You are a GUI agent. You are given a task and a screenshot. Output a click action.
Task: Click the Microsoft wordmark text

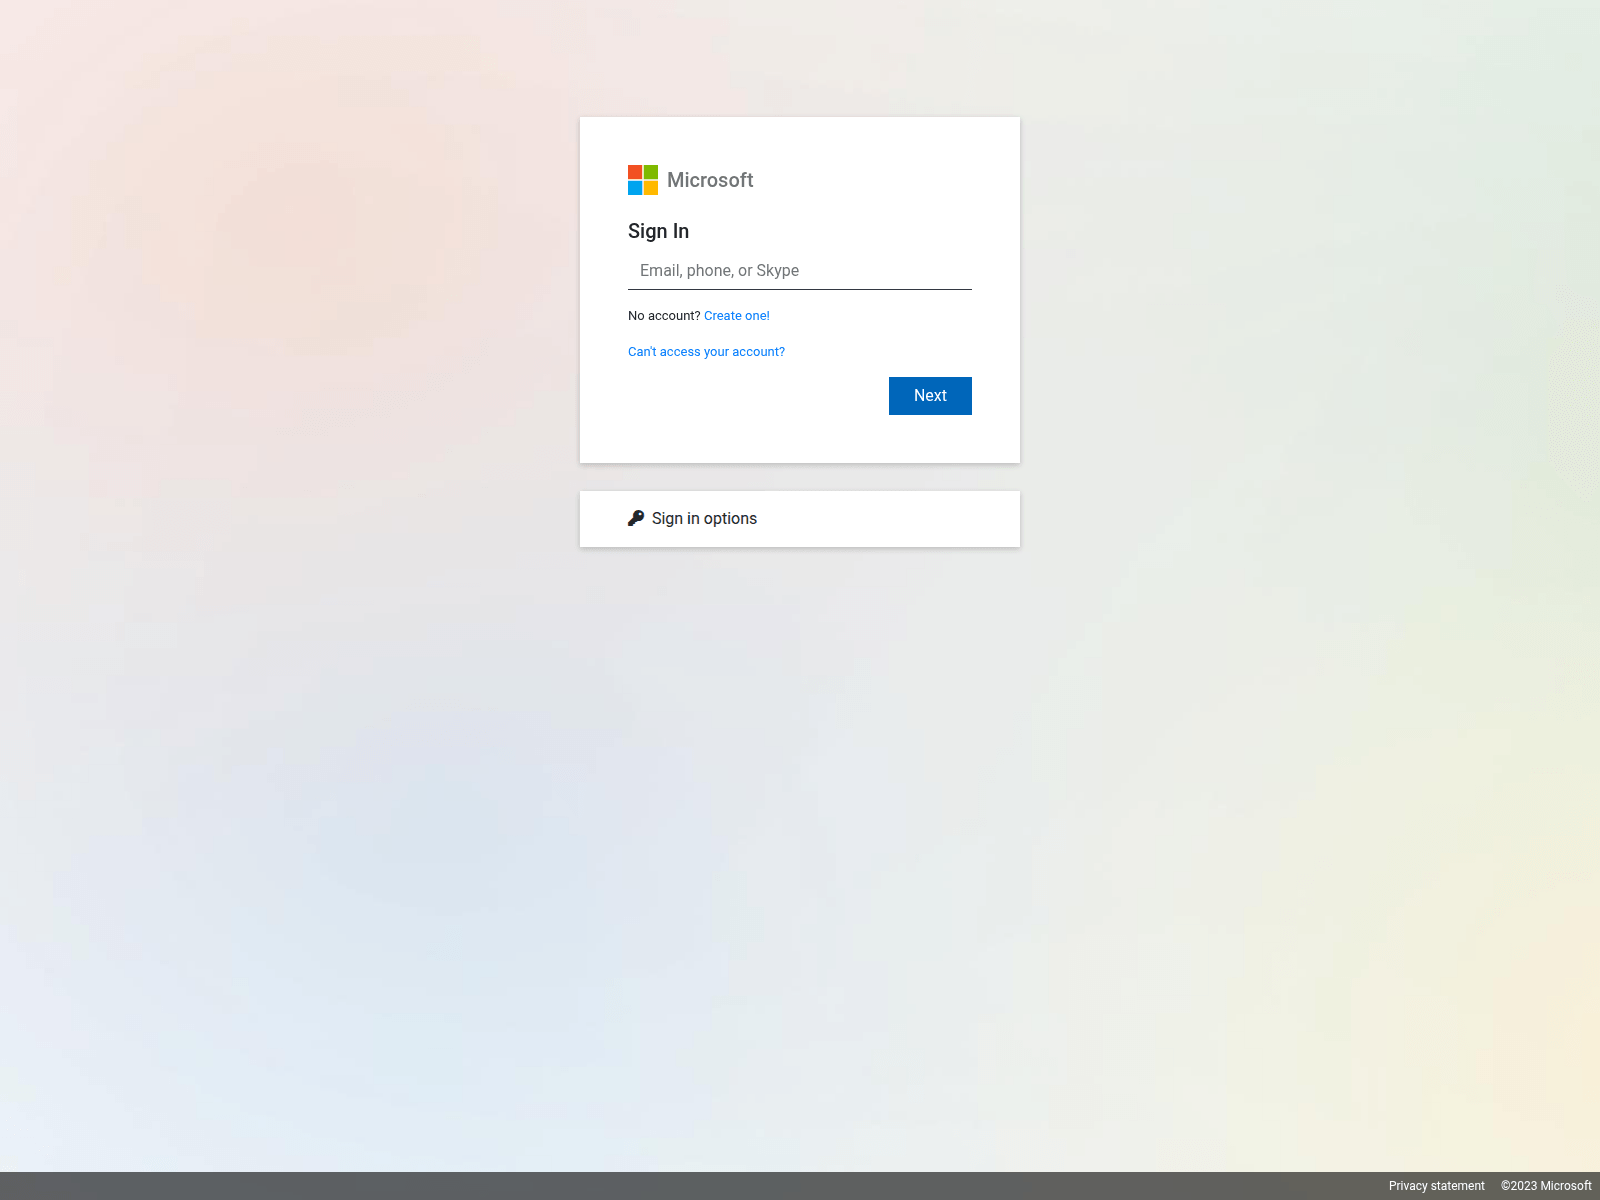click(x=710, y=180)
